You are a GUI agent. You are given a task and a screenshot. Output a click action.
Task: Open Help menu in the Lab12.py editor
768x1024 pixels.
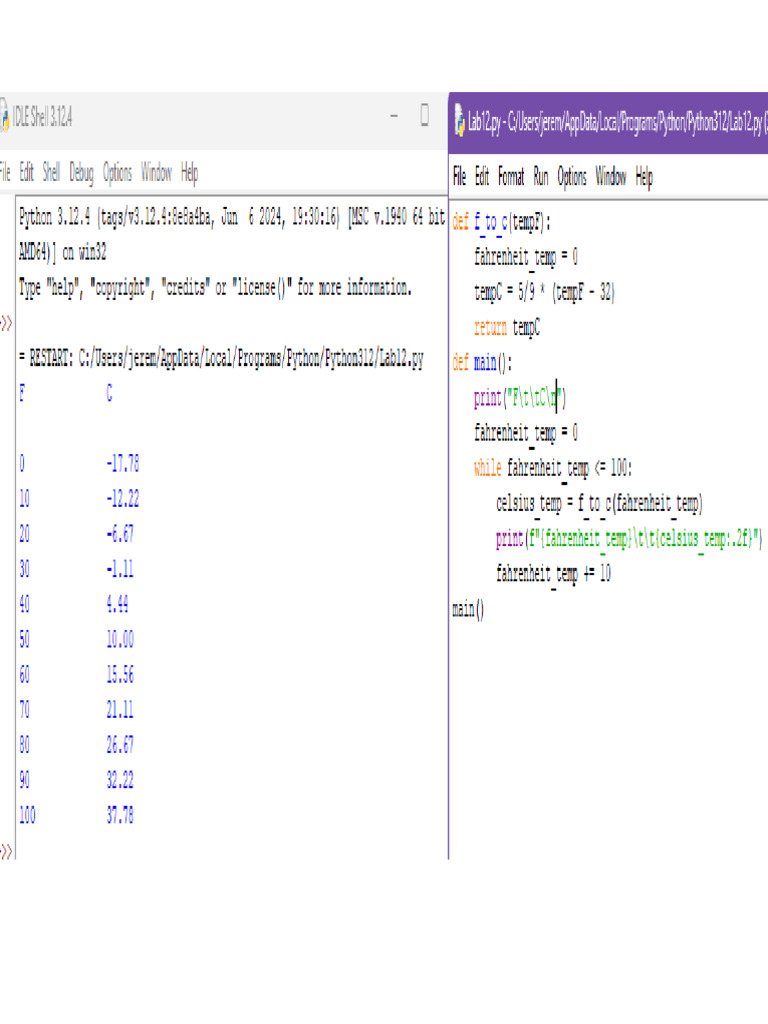tap(644, 177)
